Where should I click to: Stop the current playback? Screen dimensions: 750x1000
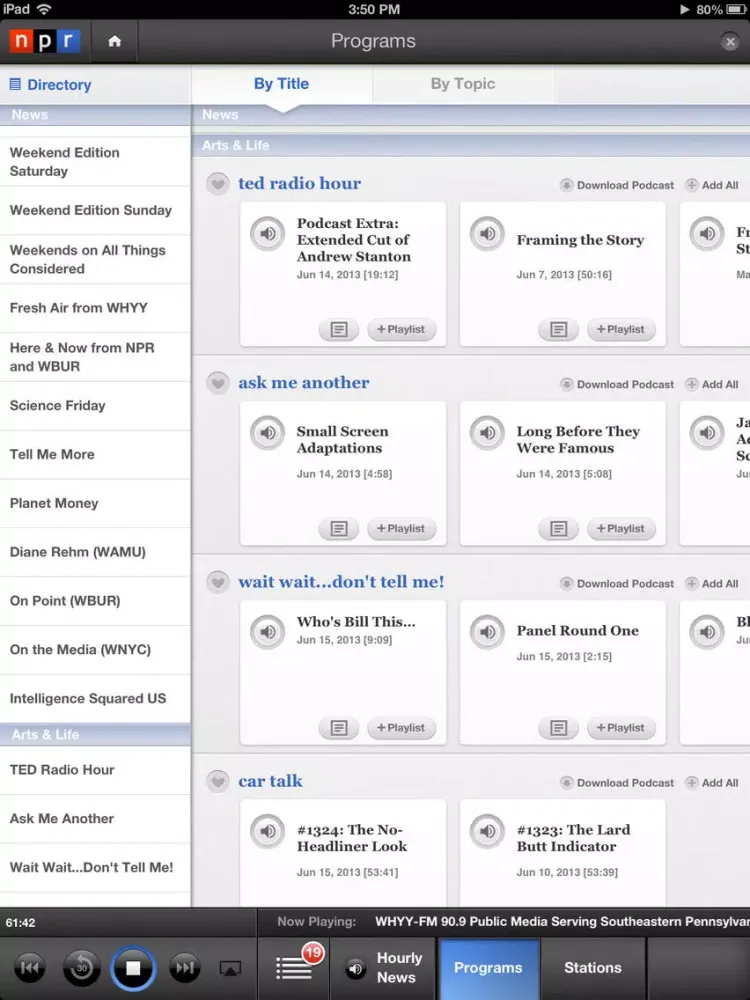pos(133,968)
